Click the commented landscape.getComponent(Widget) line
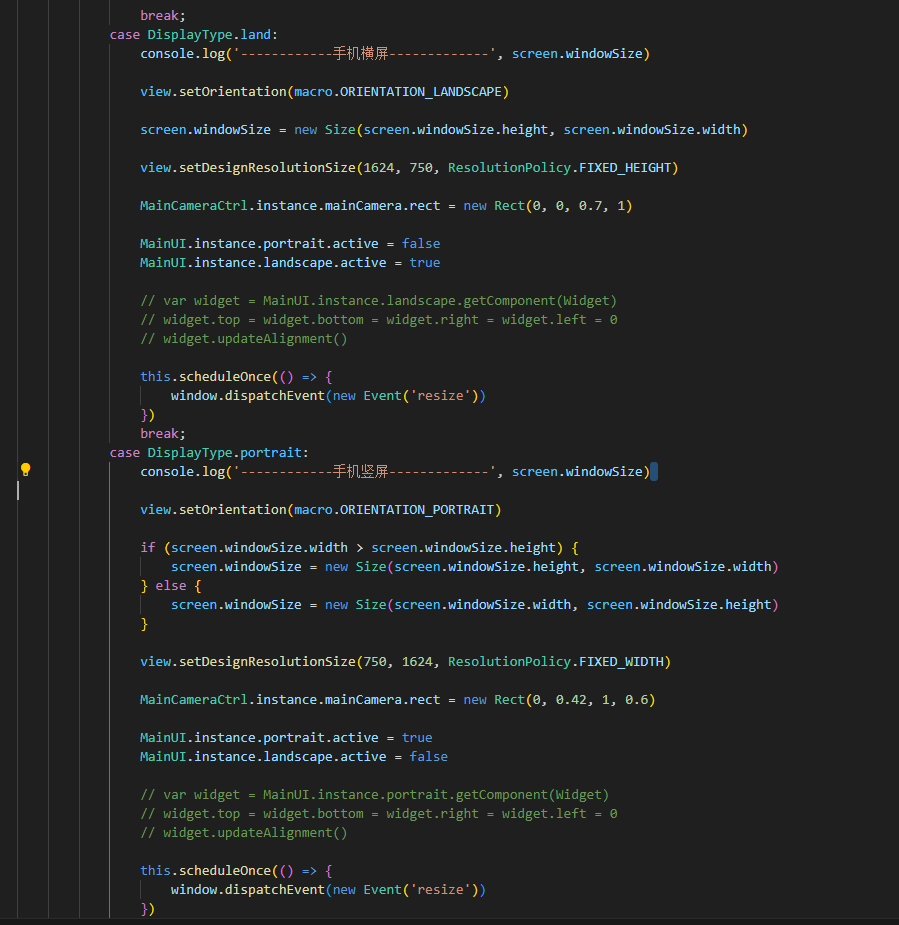The height and width of the screenshot is (925, 899). (378, 300)
